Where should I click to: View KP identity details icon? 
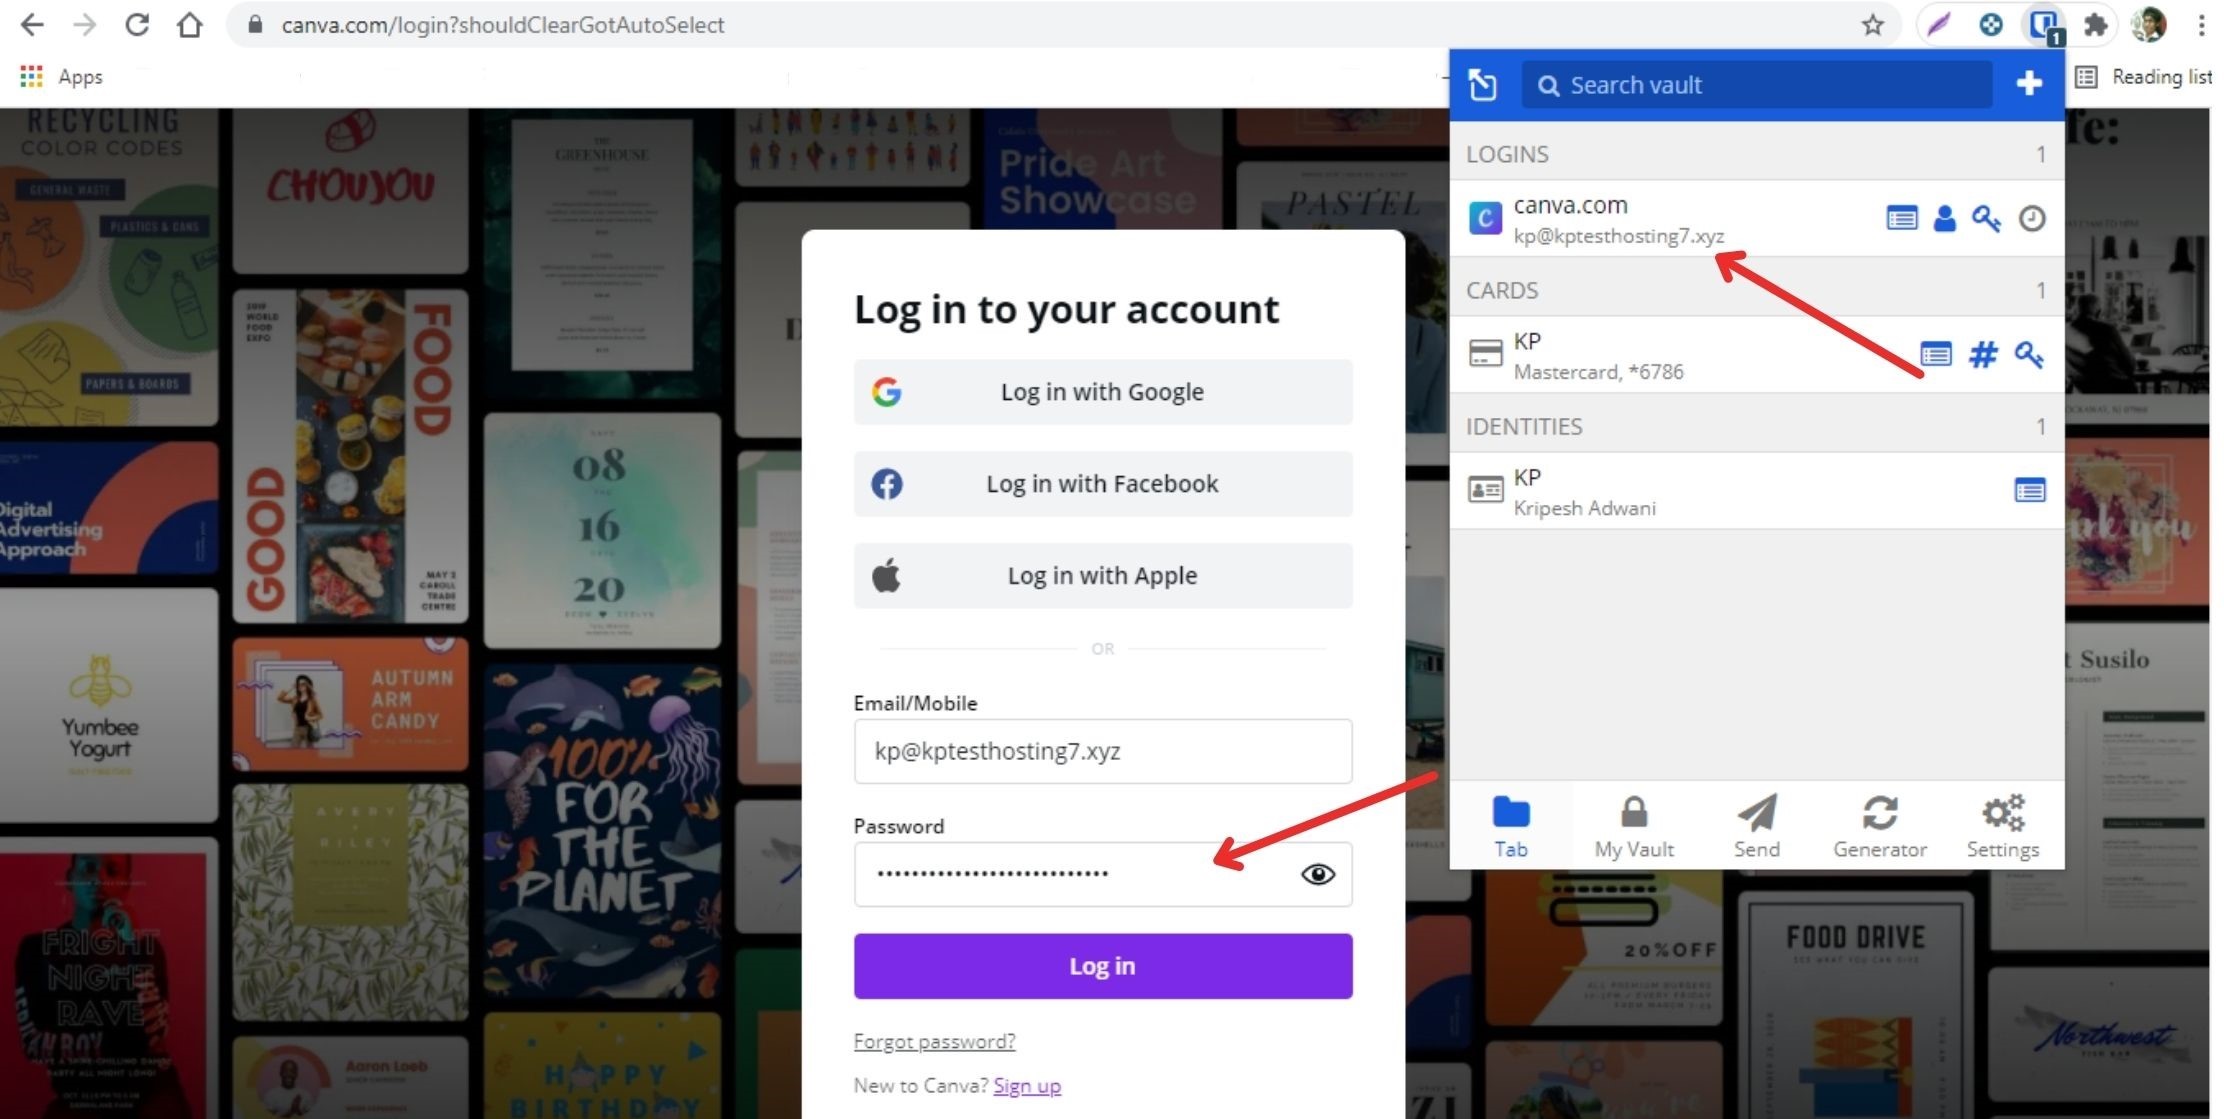(x=2029, y=490)
